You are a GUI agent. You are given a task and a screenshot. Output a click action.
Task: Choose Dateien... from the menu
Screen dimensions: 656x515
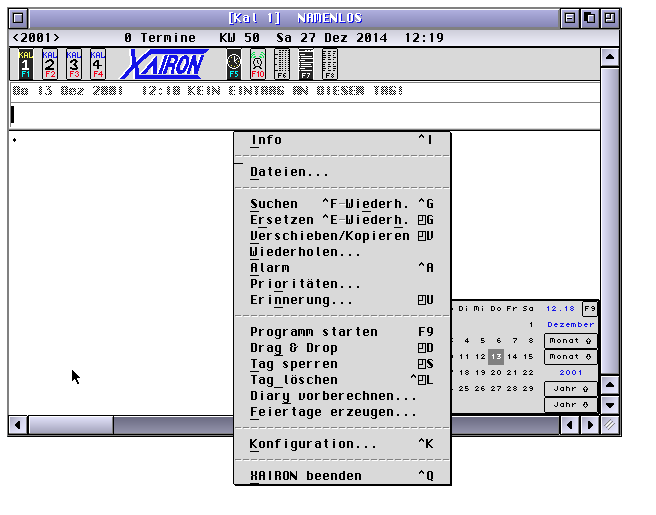pyautogui.click(x=342, y=172)
